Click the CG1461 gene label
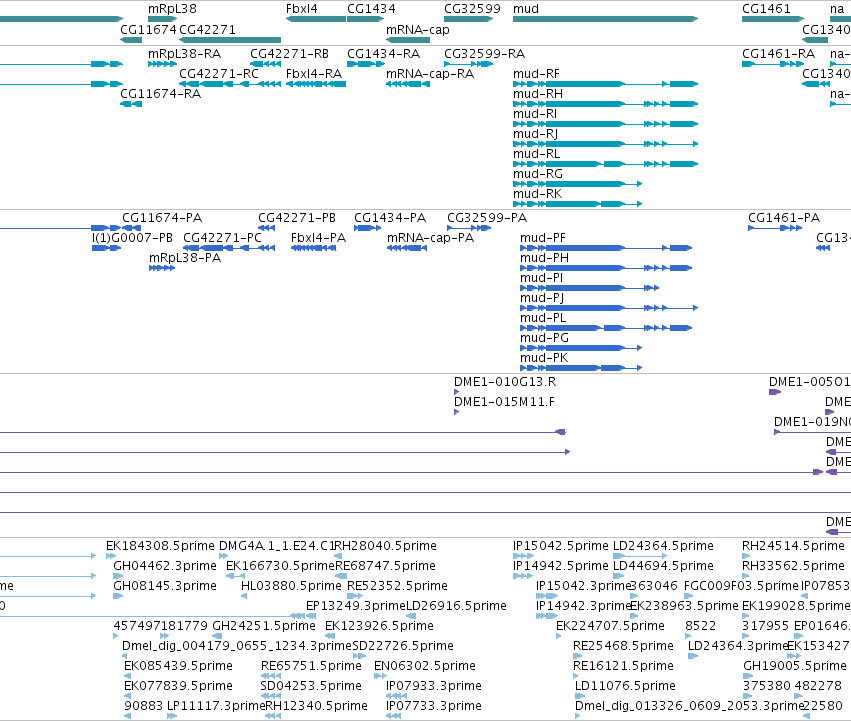 click(766, 9)
